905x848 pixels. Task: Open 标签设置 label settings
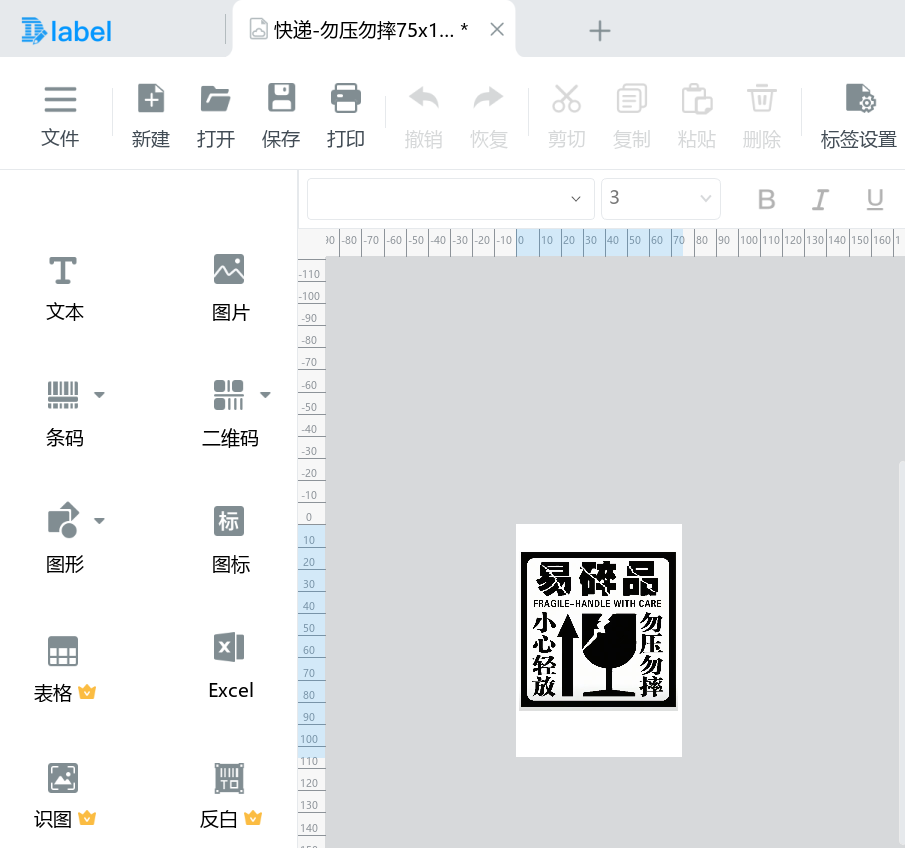pyautogui.click(x=858, y=113)
